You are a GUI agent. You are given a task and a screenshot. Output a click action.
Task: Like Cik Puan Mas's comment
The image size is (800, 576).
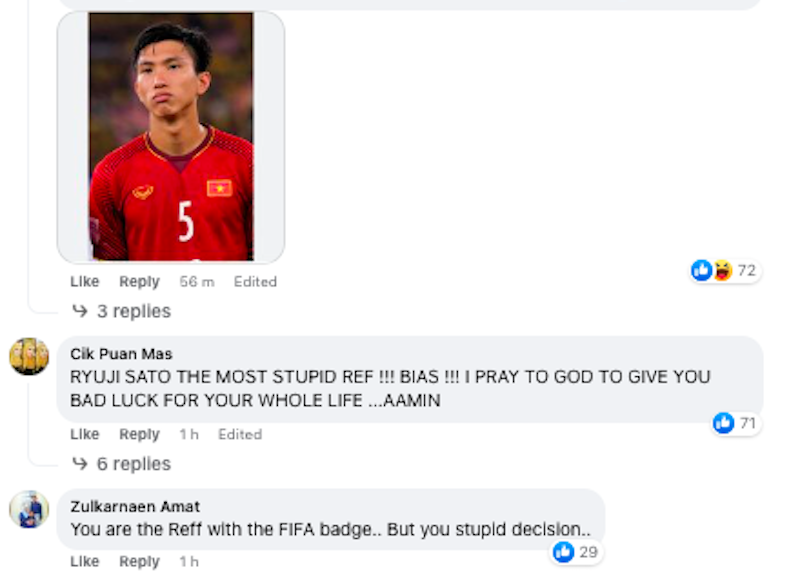coord(85,434)
